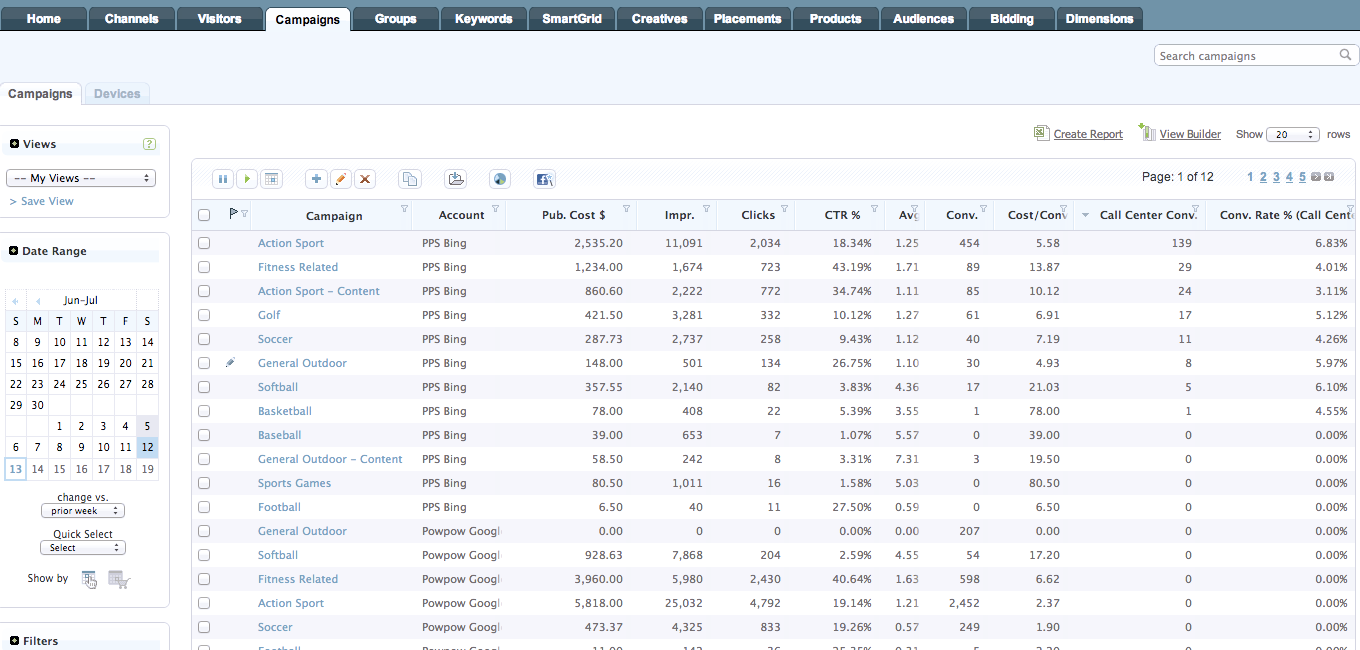
Task: Show by click date icon
Action: tap(90, 579)
